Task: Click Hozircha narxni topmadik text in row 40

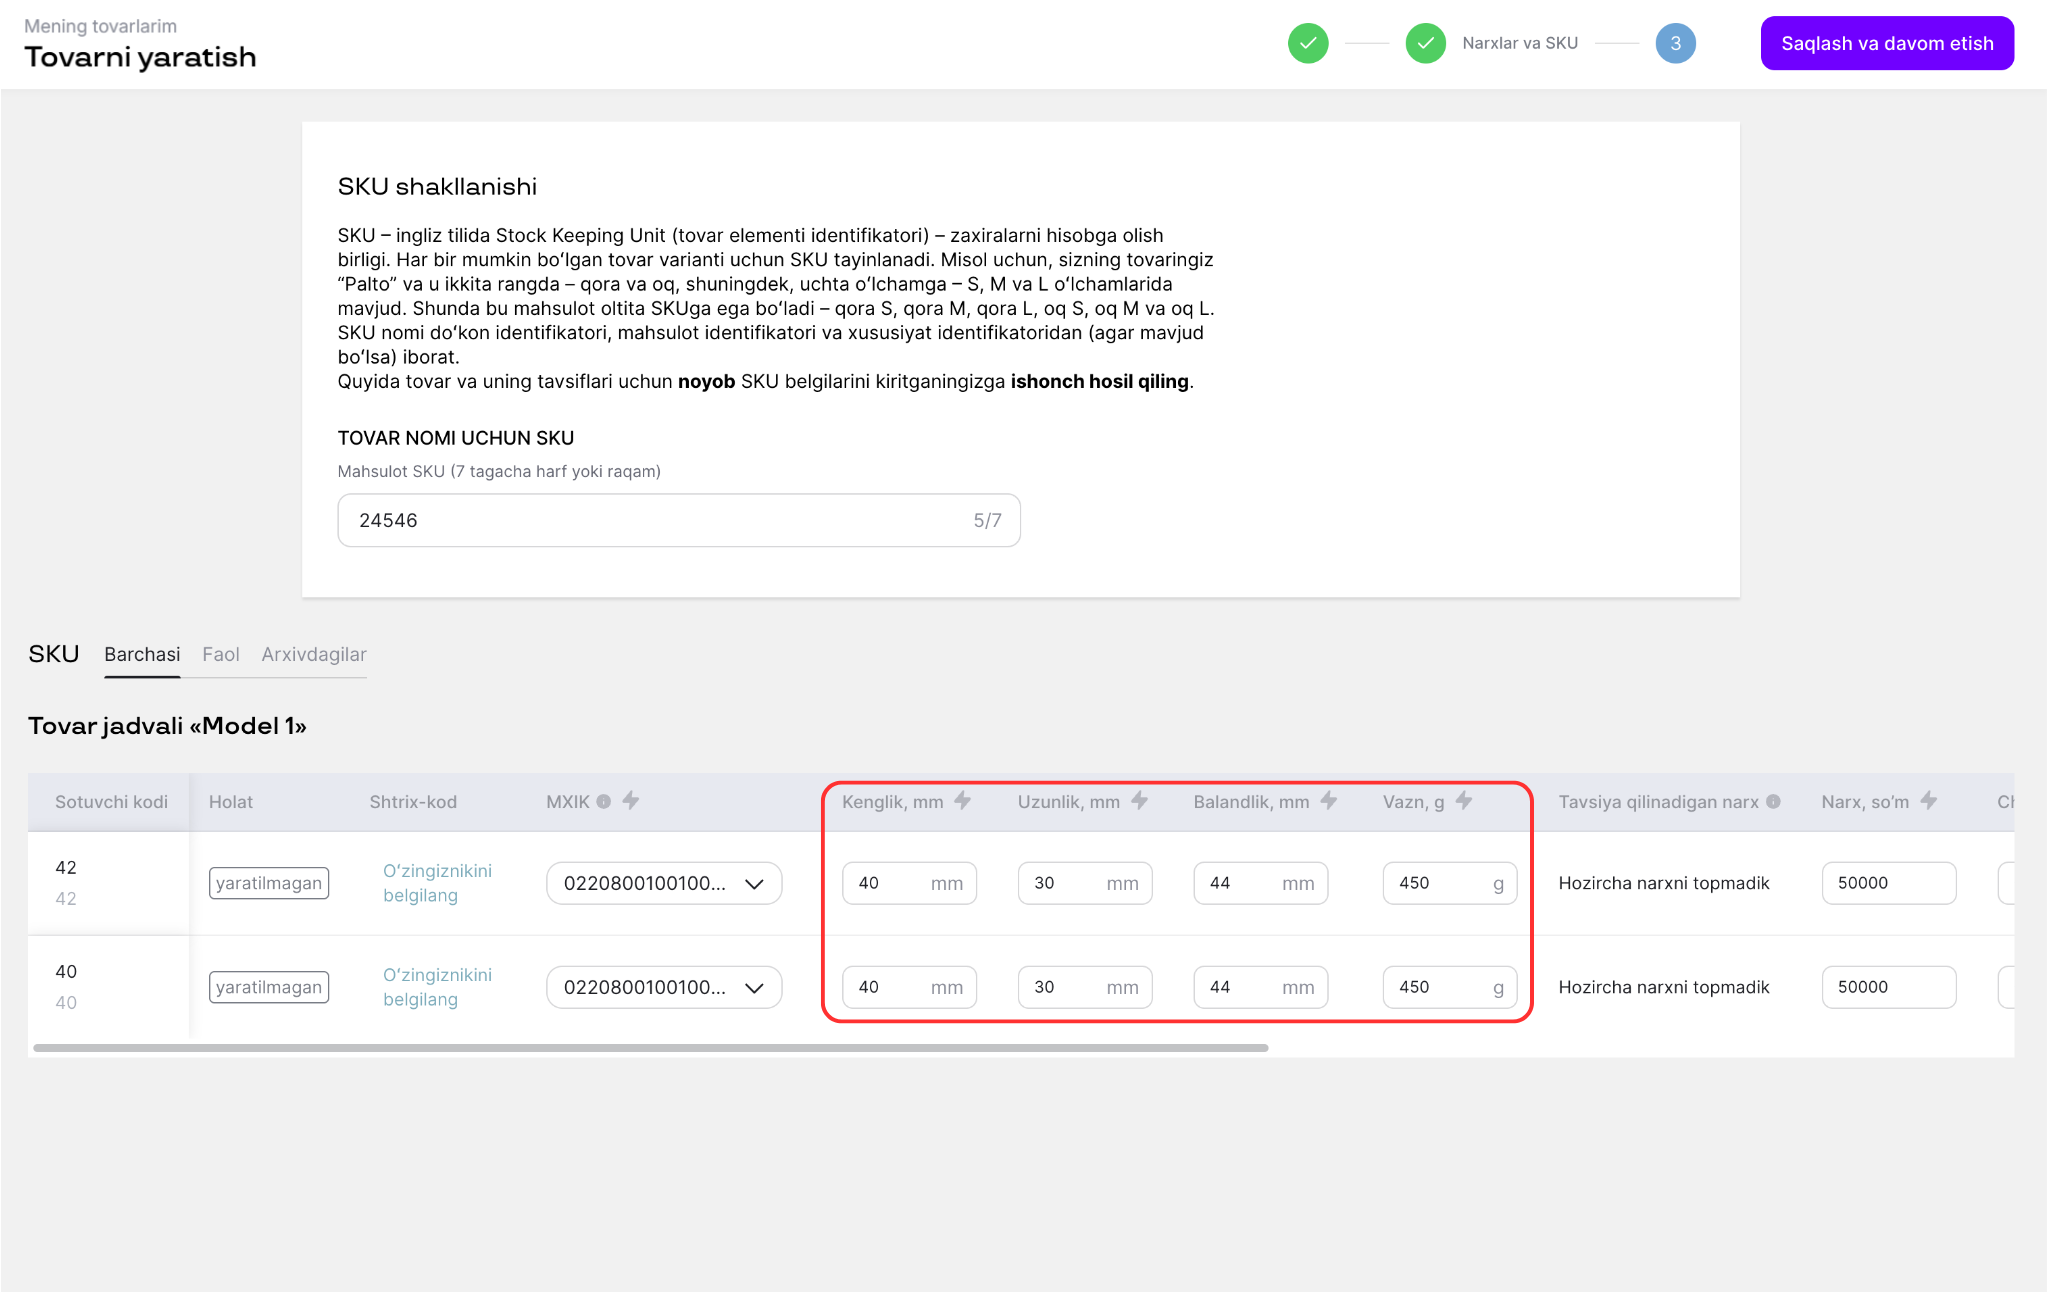Action: tap(1664, 987)
